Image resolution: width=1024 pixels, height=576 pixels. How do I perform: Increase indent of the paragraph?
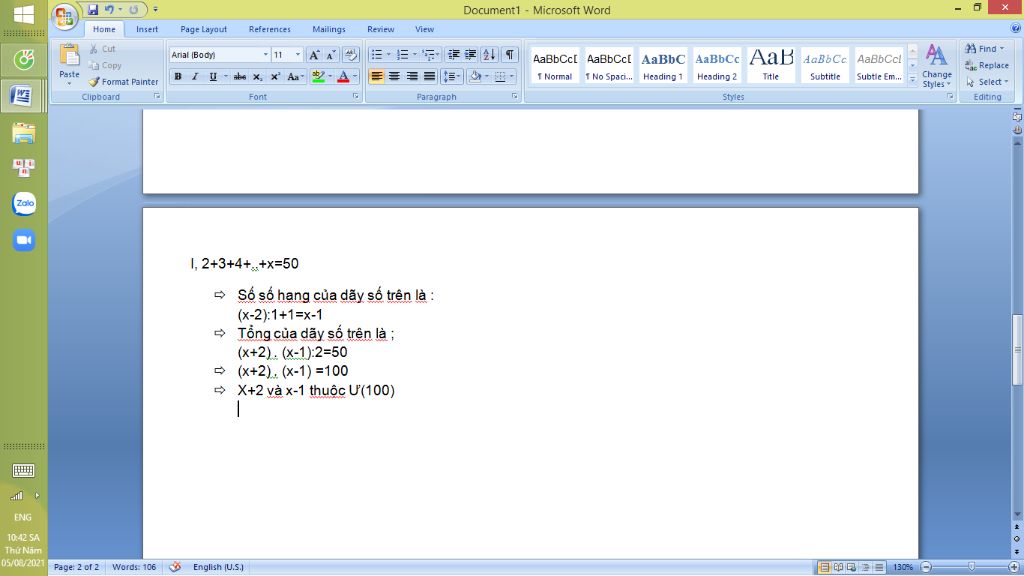point(470,55)
